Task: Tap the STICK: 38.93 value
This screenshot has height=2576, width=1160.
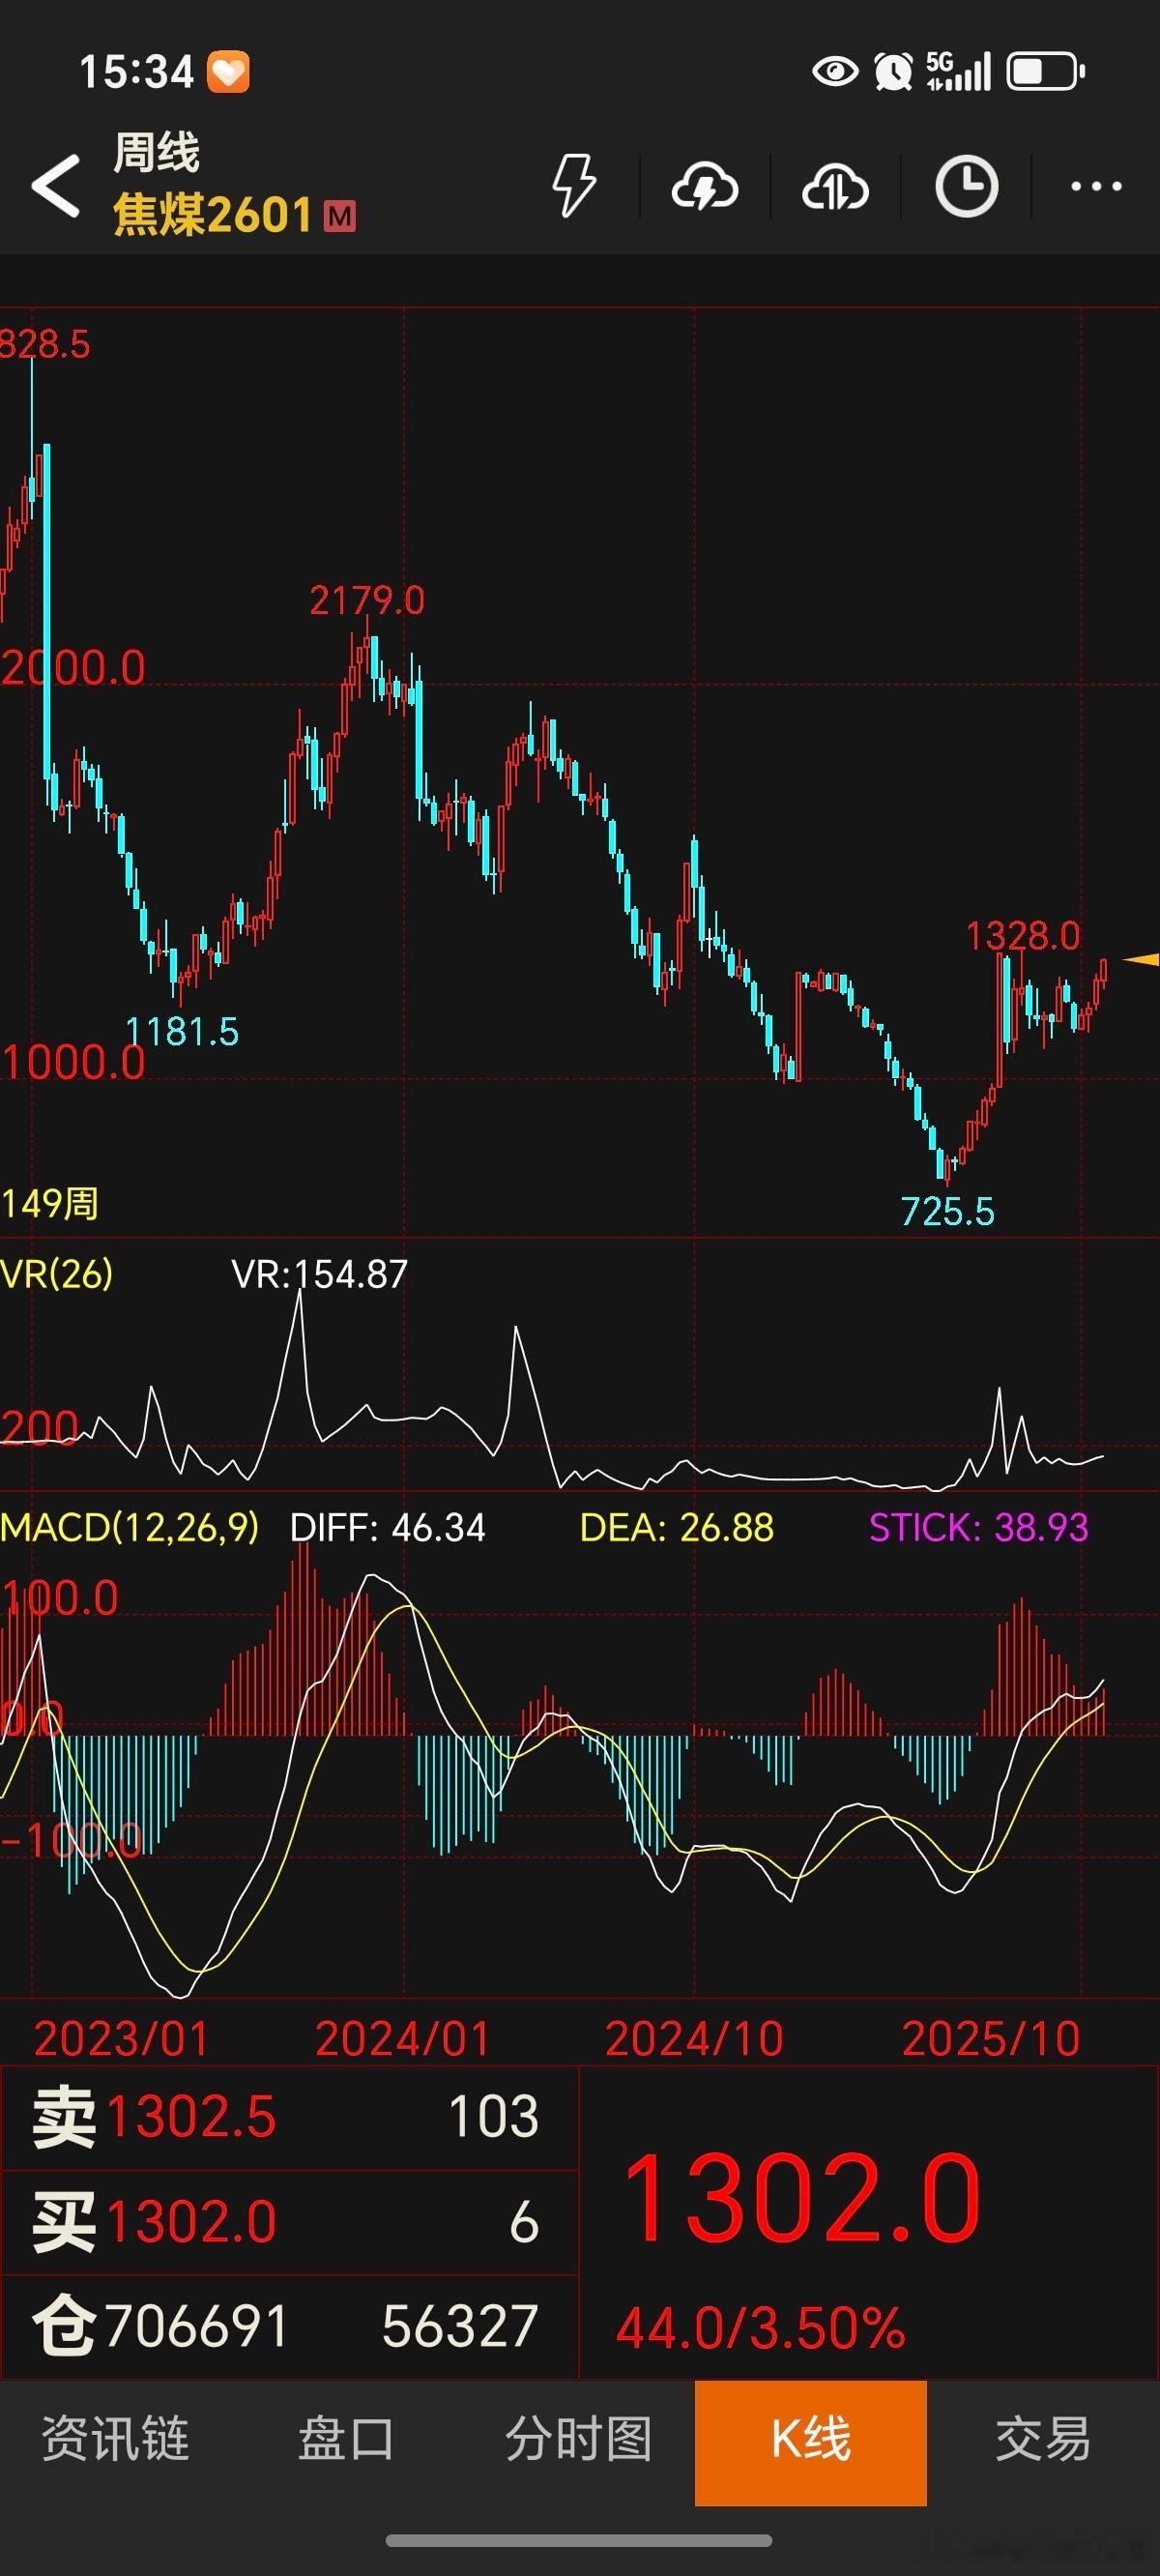Action: click(979, 1527)
